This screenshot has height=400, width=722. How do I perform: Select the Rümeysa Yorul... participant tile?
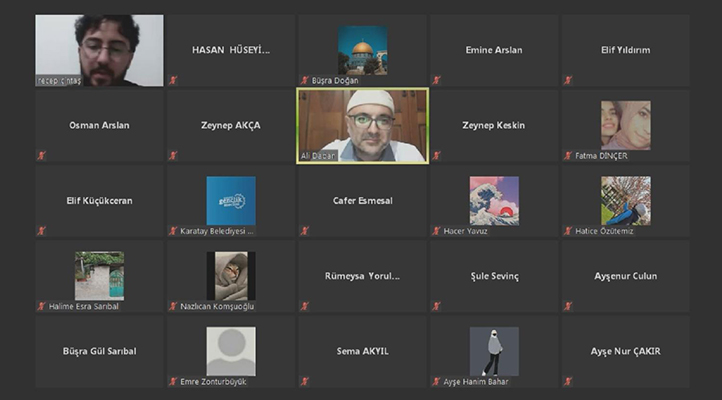click(362, 276)
